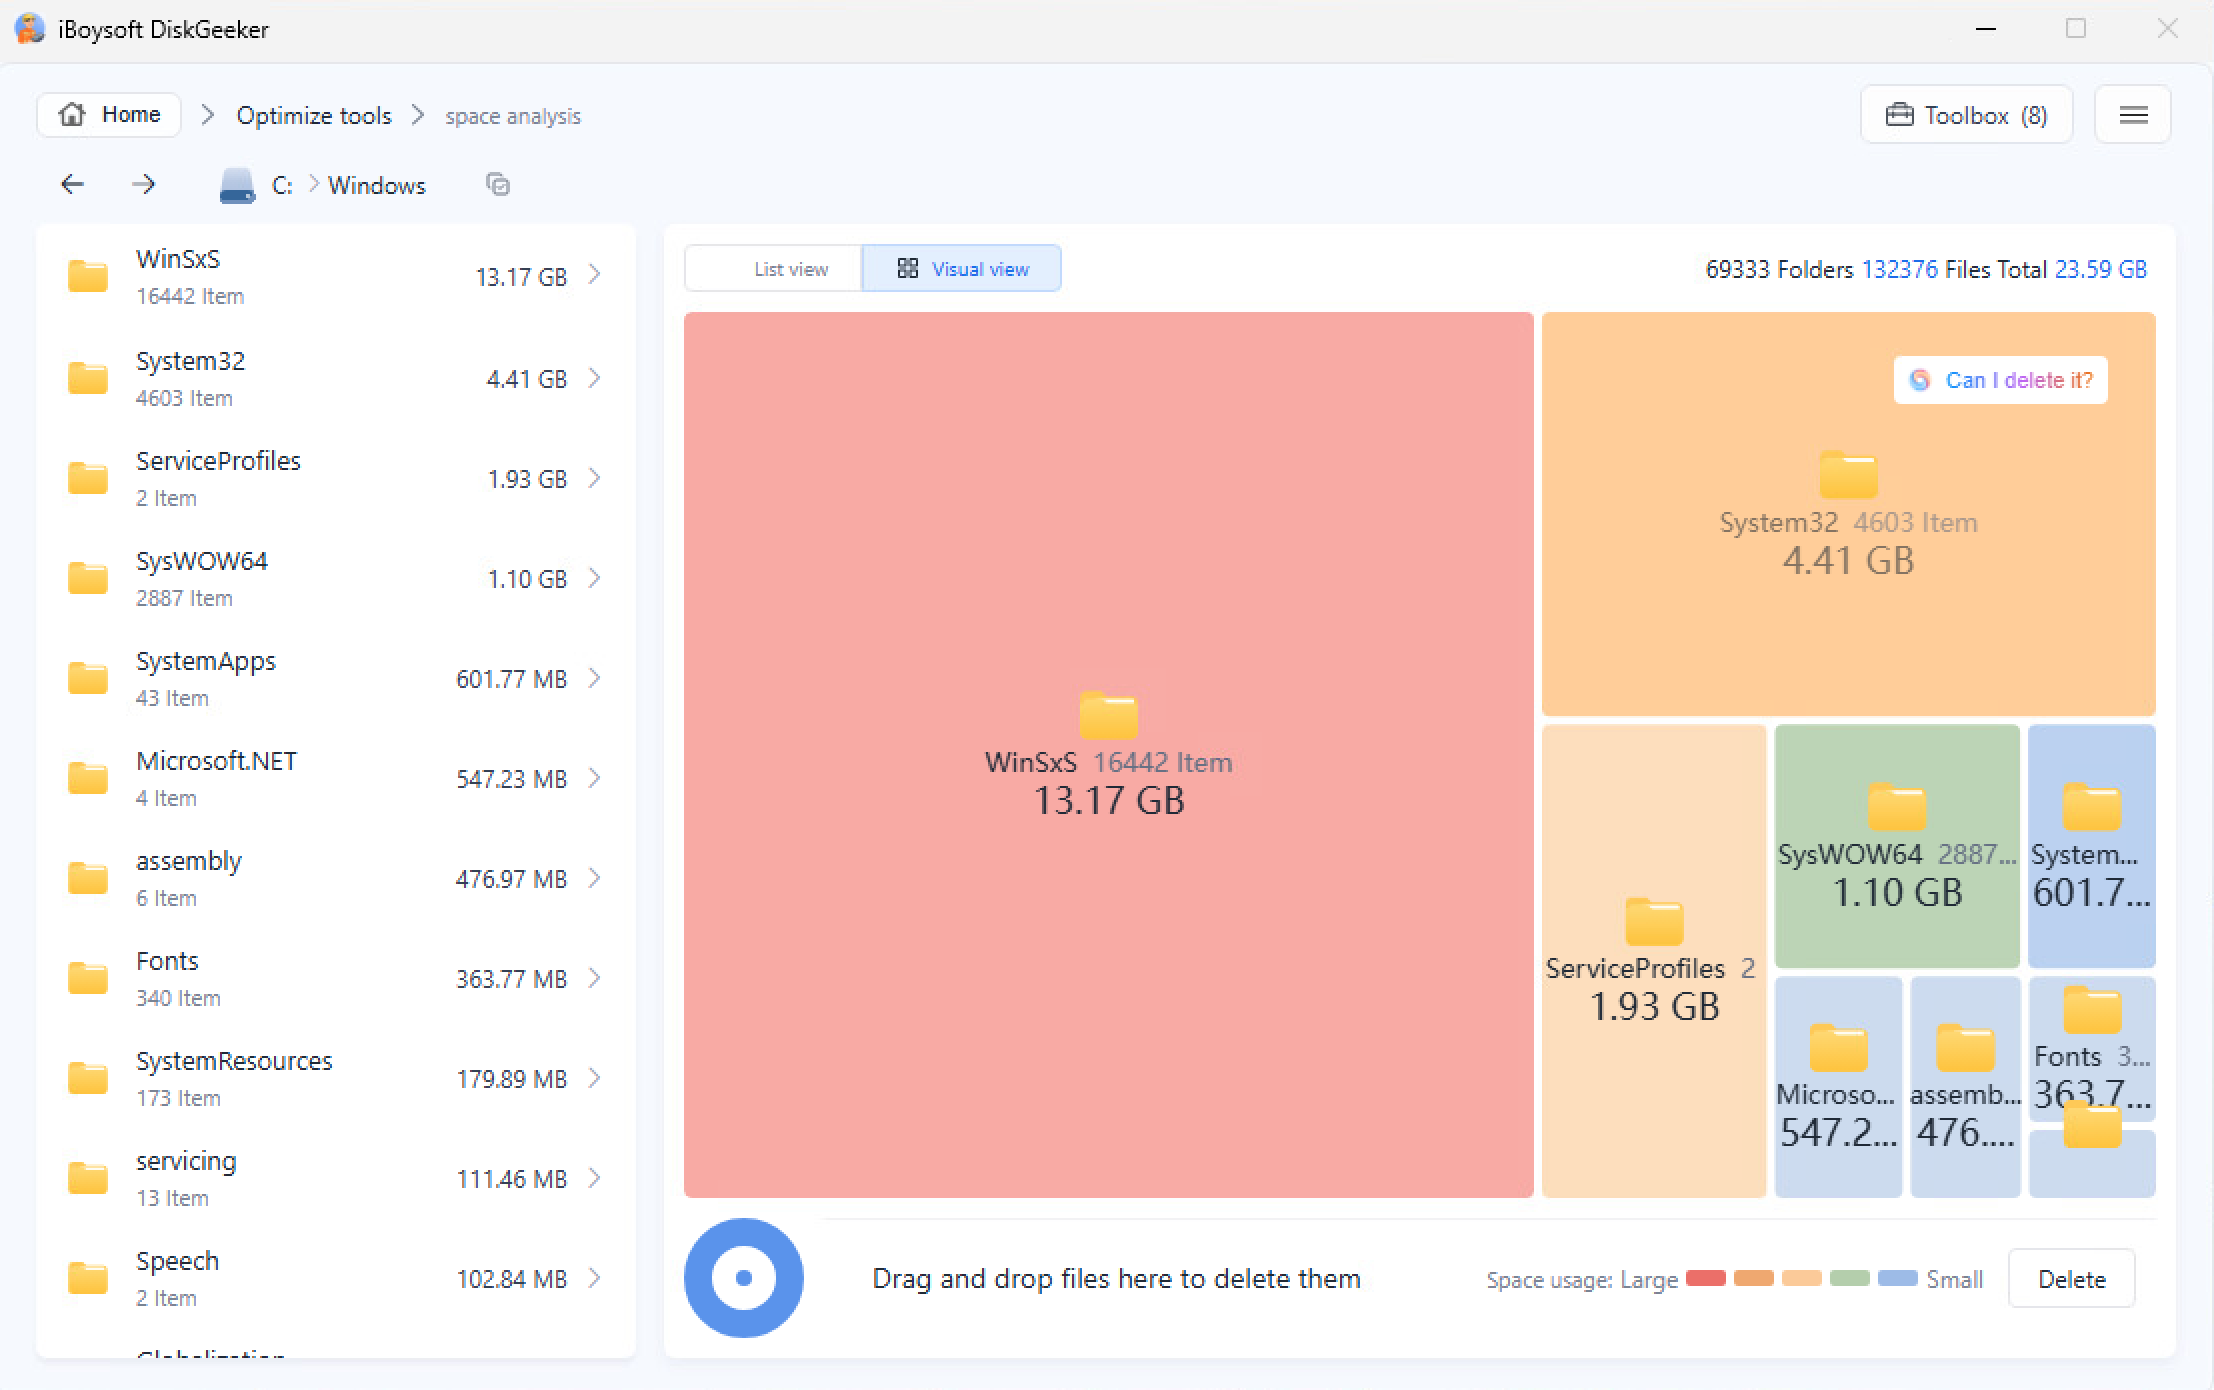This screenshot has height=1390, width=2214.
Task: Select the Fonts block in treemap
Action: tap(2092, 1047)
